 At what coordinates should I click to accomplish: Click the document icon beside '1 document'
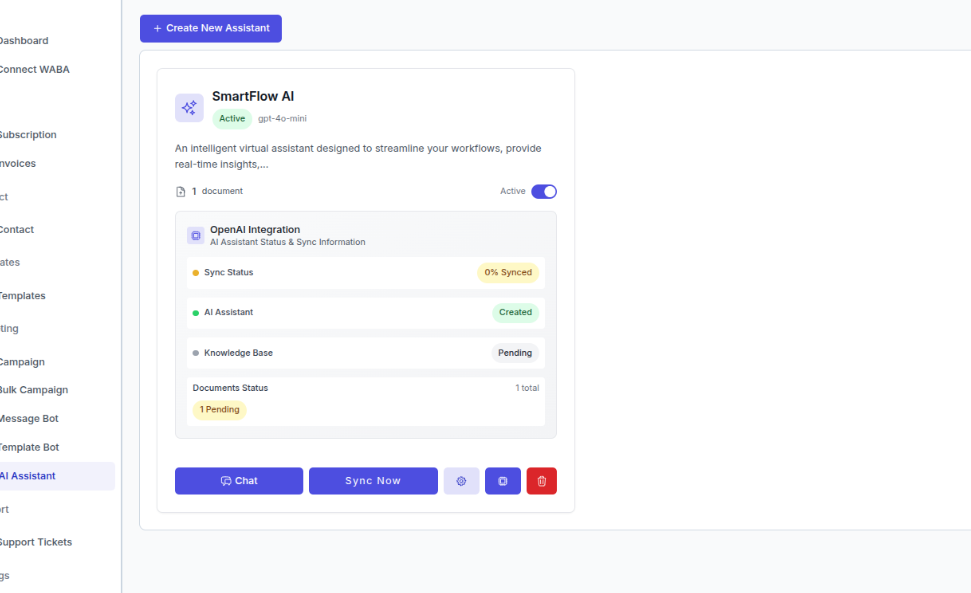(182, 190)
